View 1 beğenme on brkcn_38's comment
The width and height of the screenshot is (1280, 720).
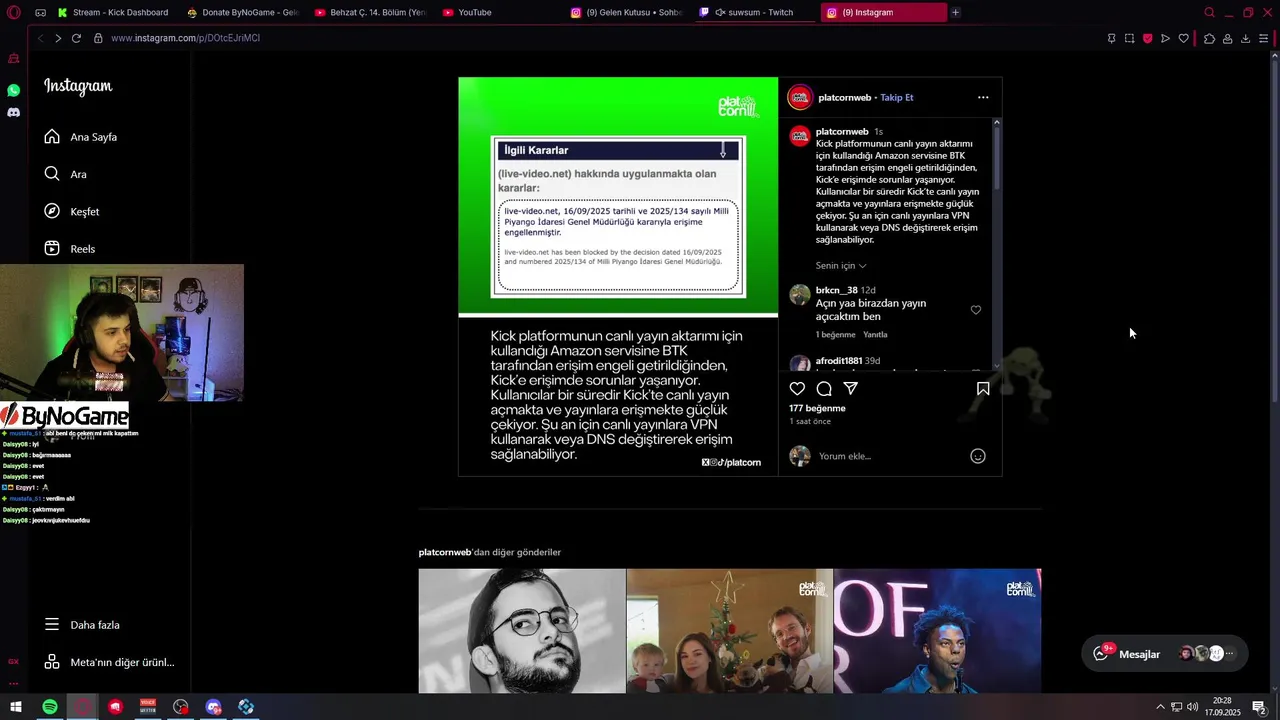tap(835, 334)
